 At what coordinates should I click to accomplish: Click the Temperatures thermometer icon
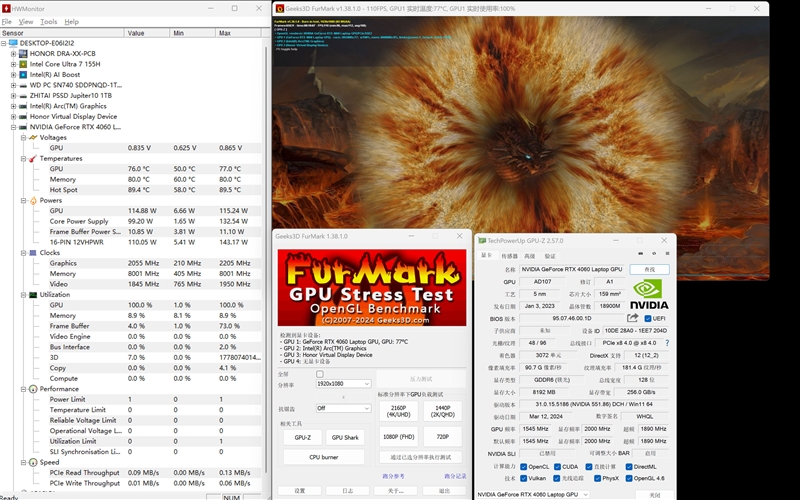[x=33, y=158]
